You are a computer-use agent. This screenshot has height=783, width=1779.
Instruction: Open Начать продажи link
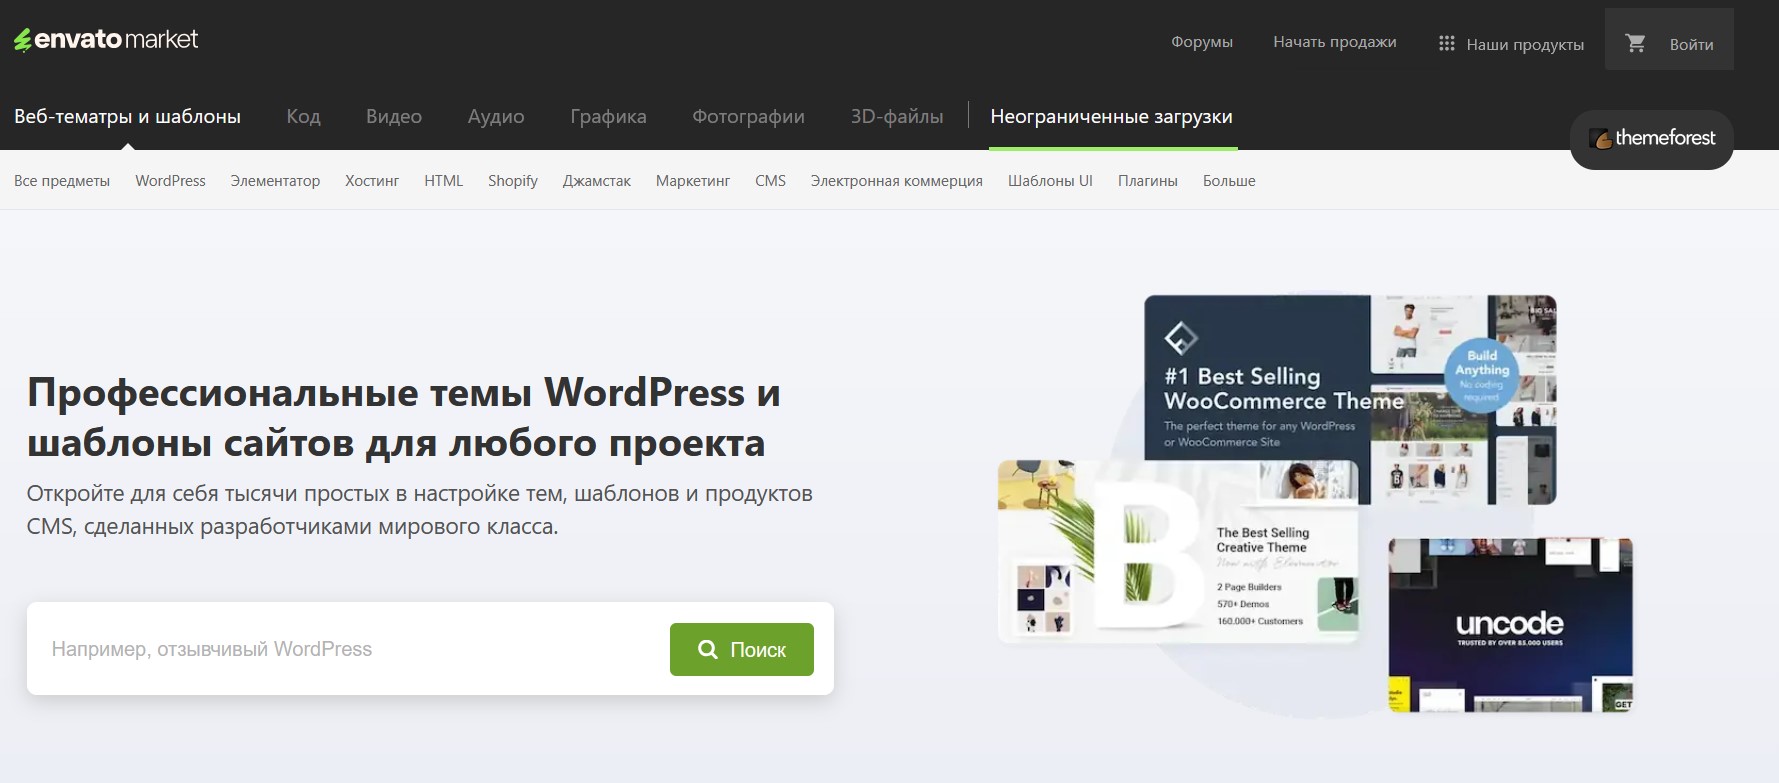[1335, 42]
